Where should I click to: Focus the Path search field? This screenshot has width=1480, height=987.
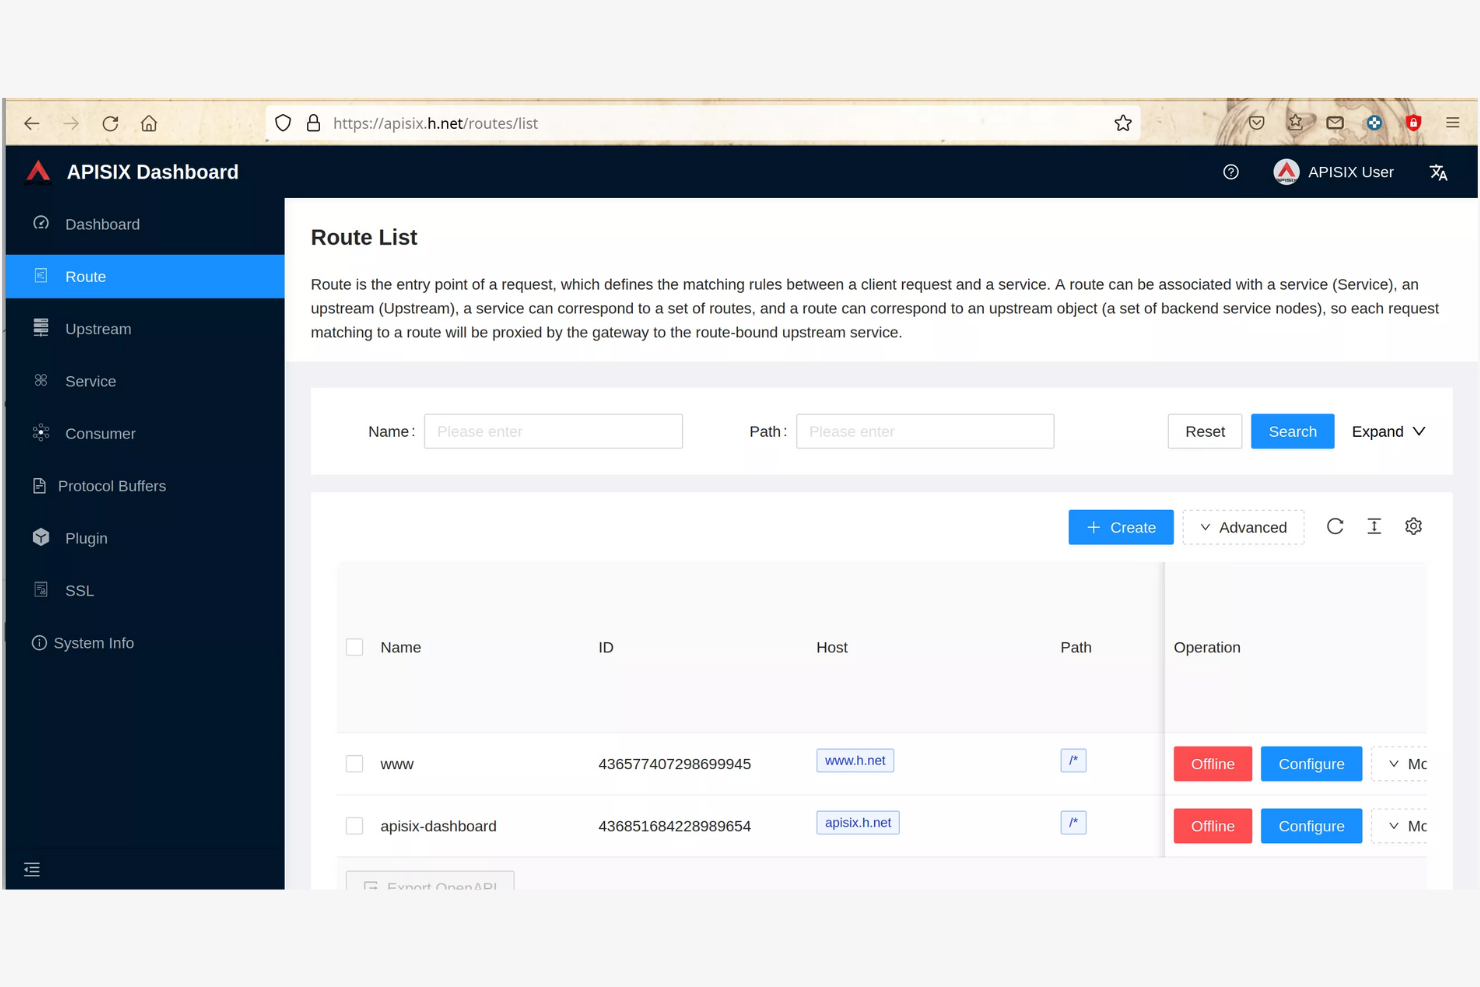pyautogui.click(x=925, y=431)
